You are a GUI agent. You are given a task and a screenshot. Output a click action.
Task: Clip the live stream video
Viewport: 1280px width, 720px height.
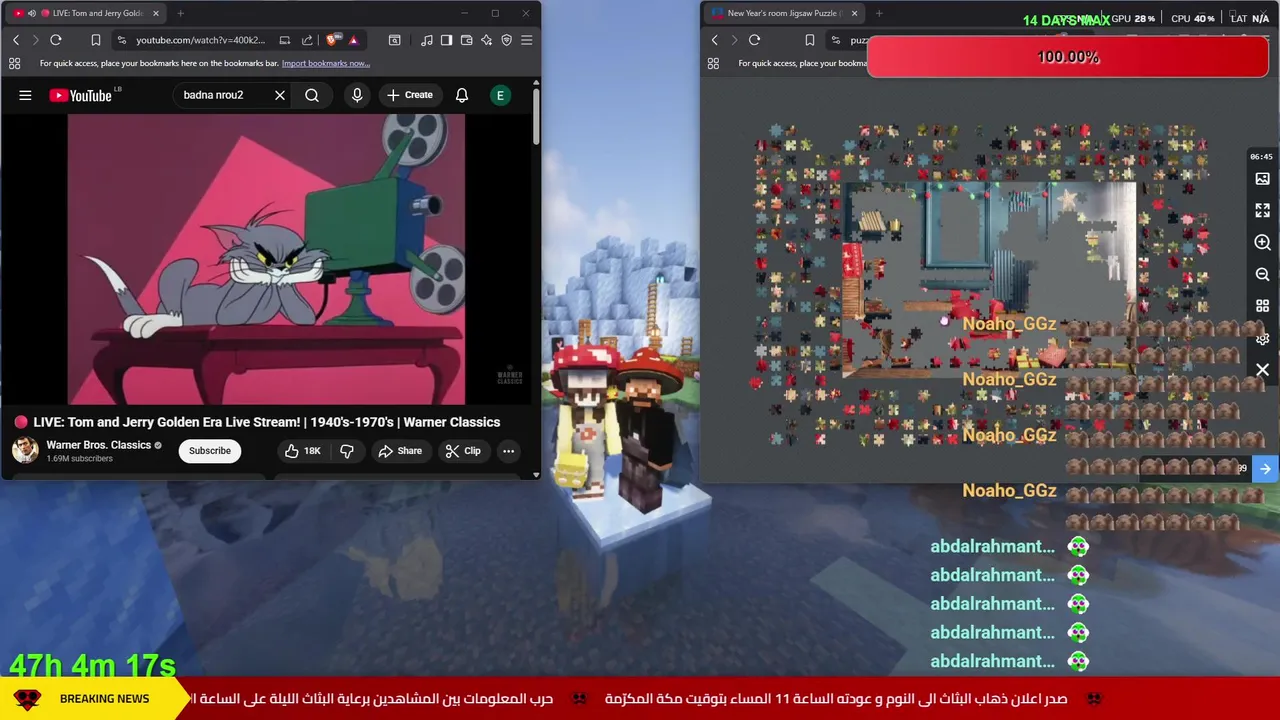(x=463, y=451)
